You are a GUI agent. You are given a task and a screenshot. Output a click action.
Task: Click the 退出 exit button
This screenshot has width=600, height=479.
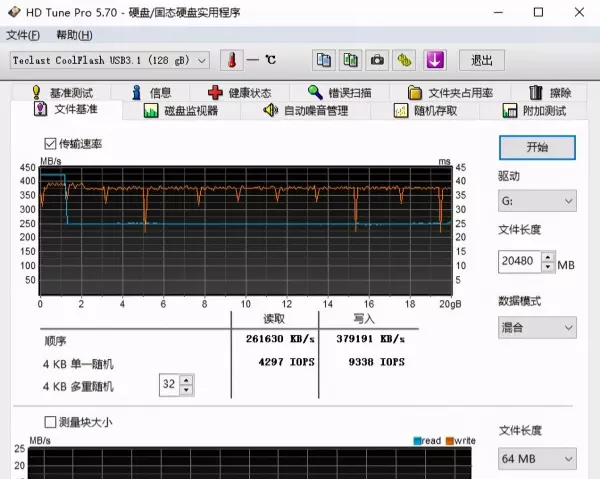point(482,60)
